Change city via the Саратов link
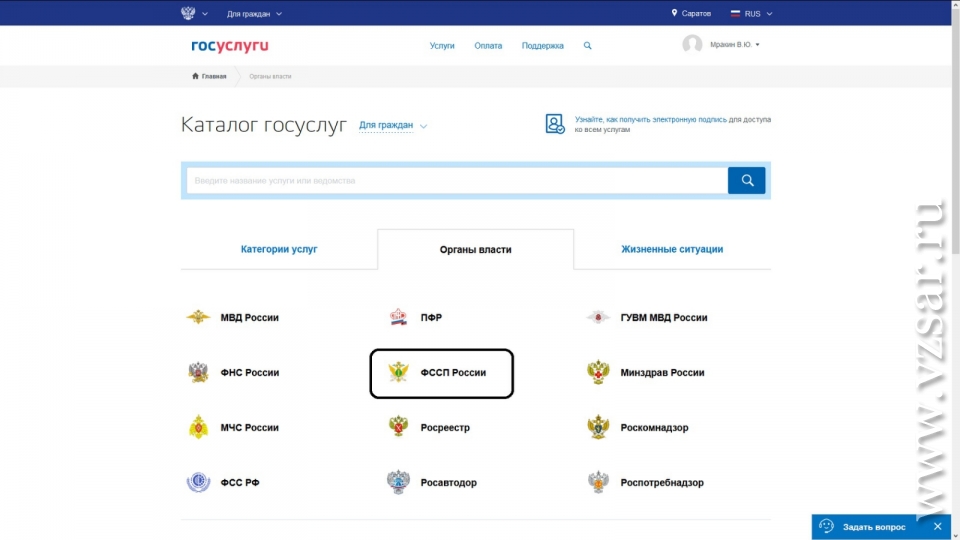This screenshot has height=540, width=960. 696,13
